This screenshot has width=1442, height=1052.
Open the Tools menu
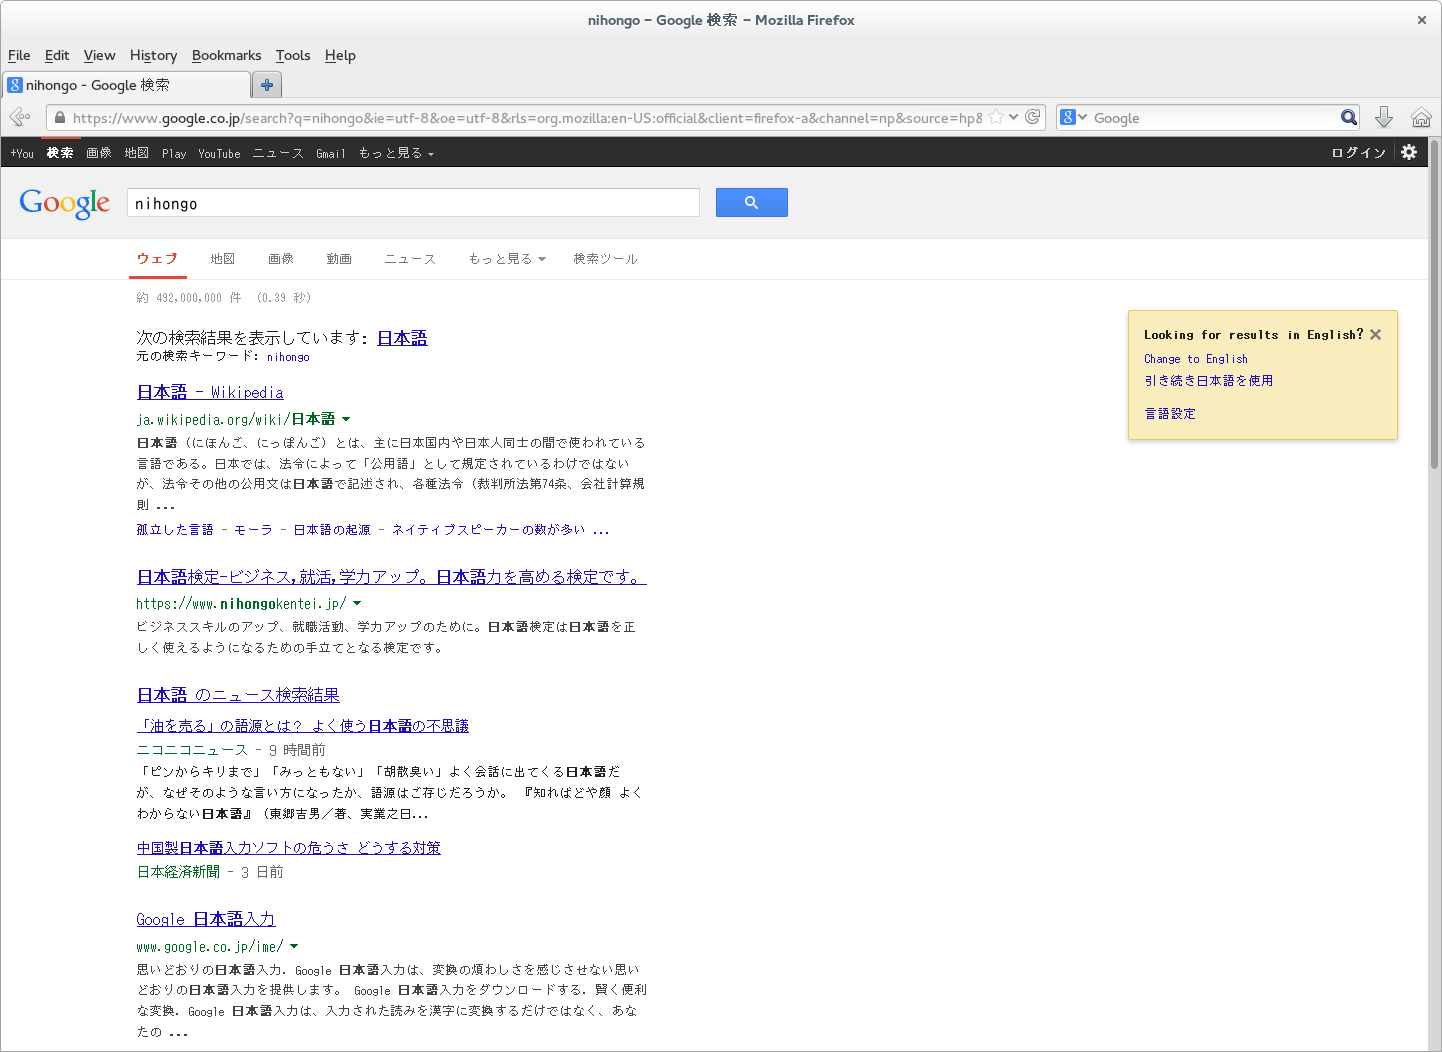[x=293, y=55]
